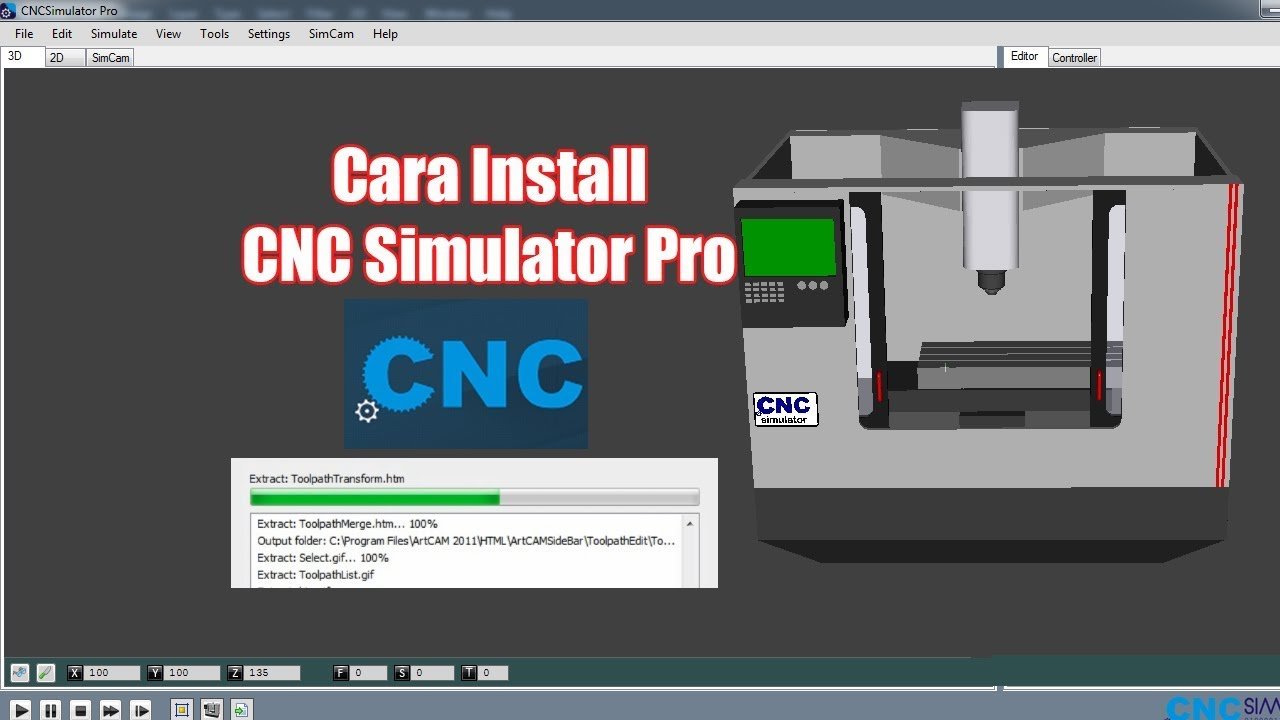The height and width of the screenshot is (720, 1280).
Task: Click the F feed rate label icon
Action: (x=341, y=673)
